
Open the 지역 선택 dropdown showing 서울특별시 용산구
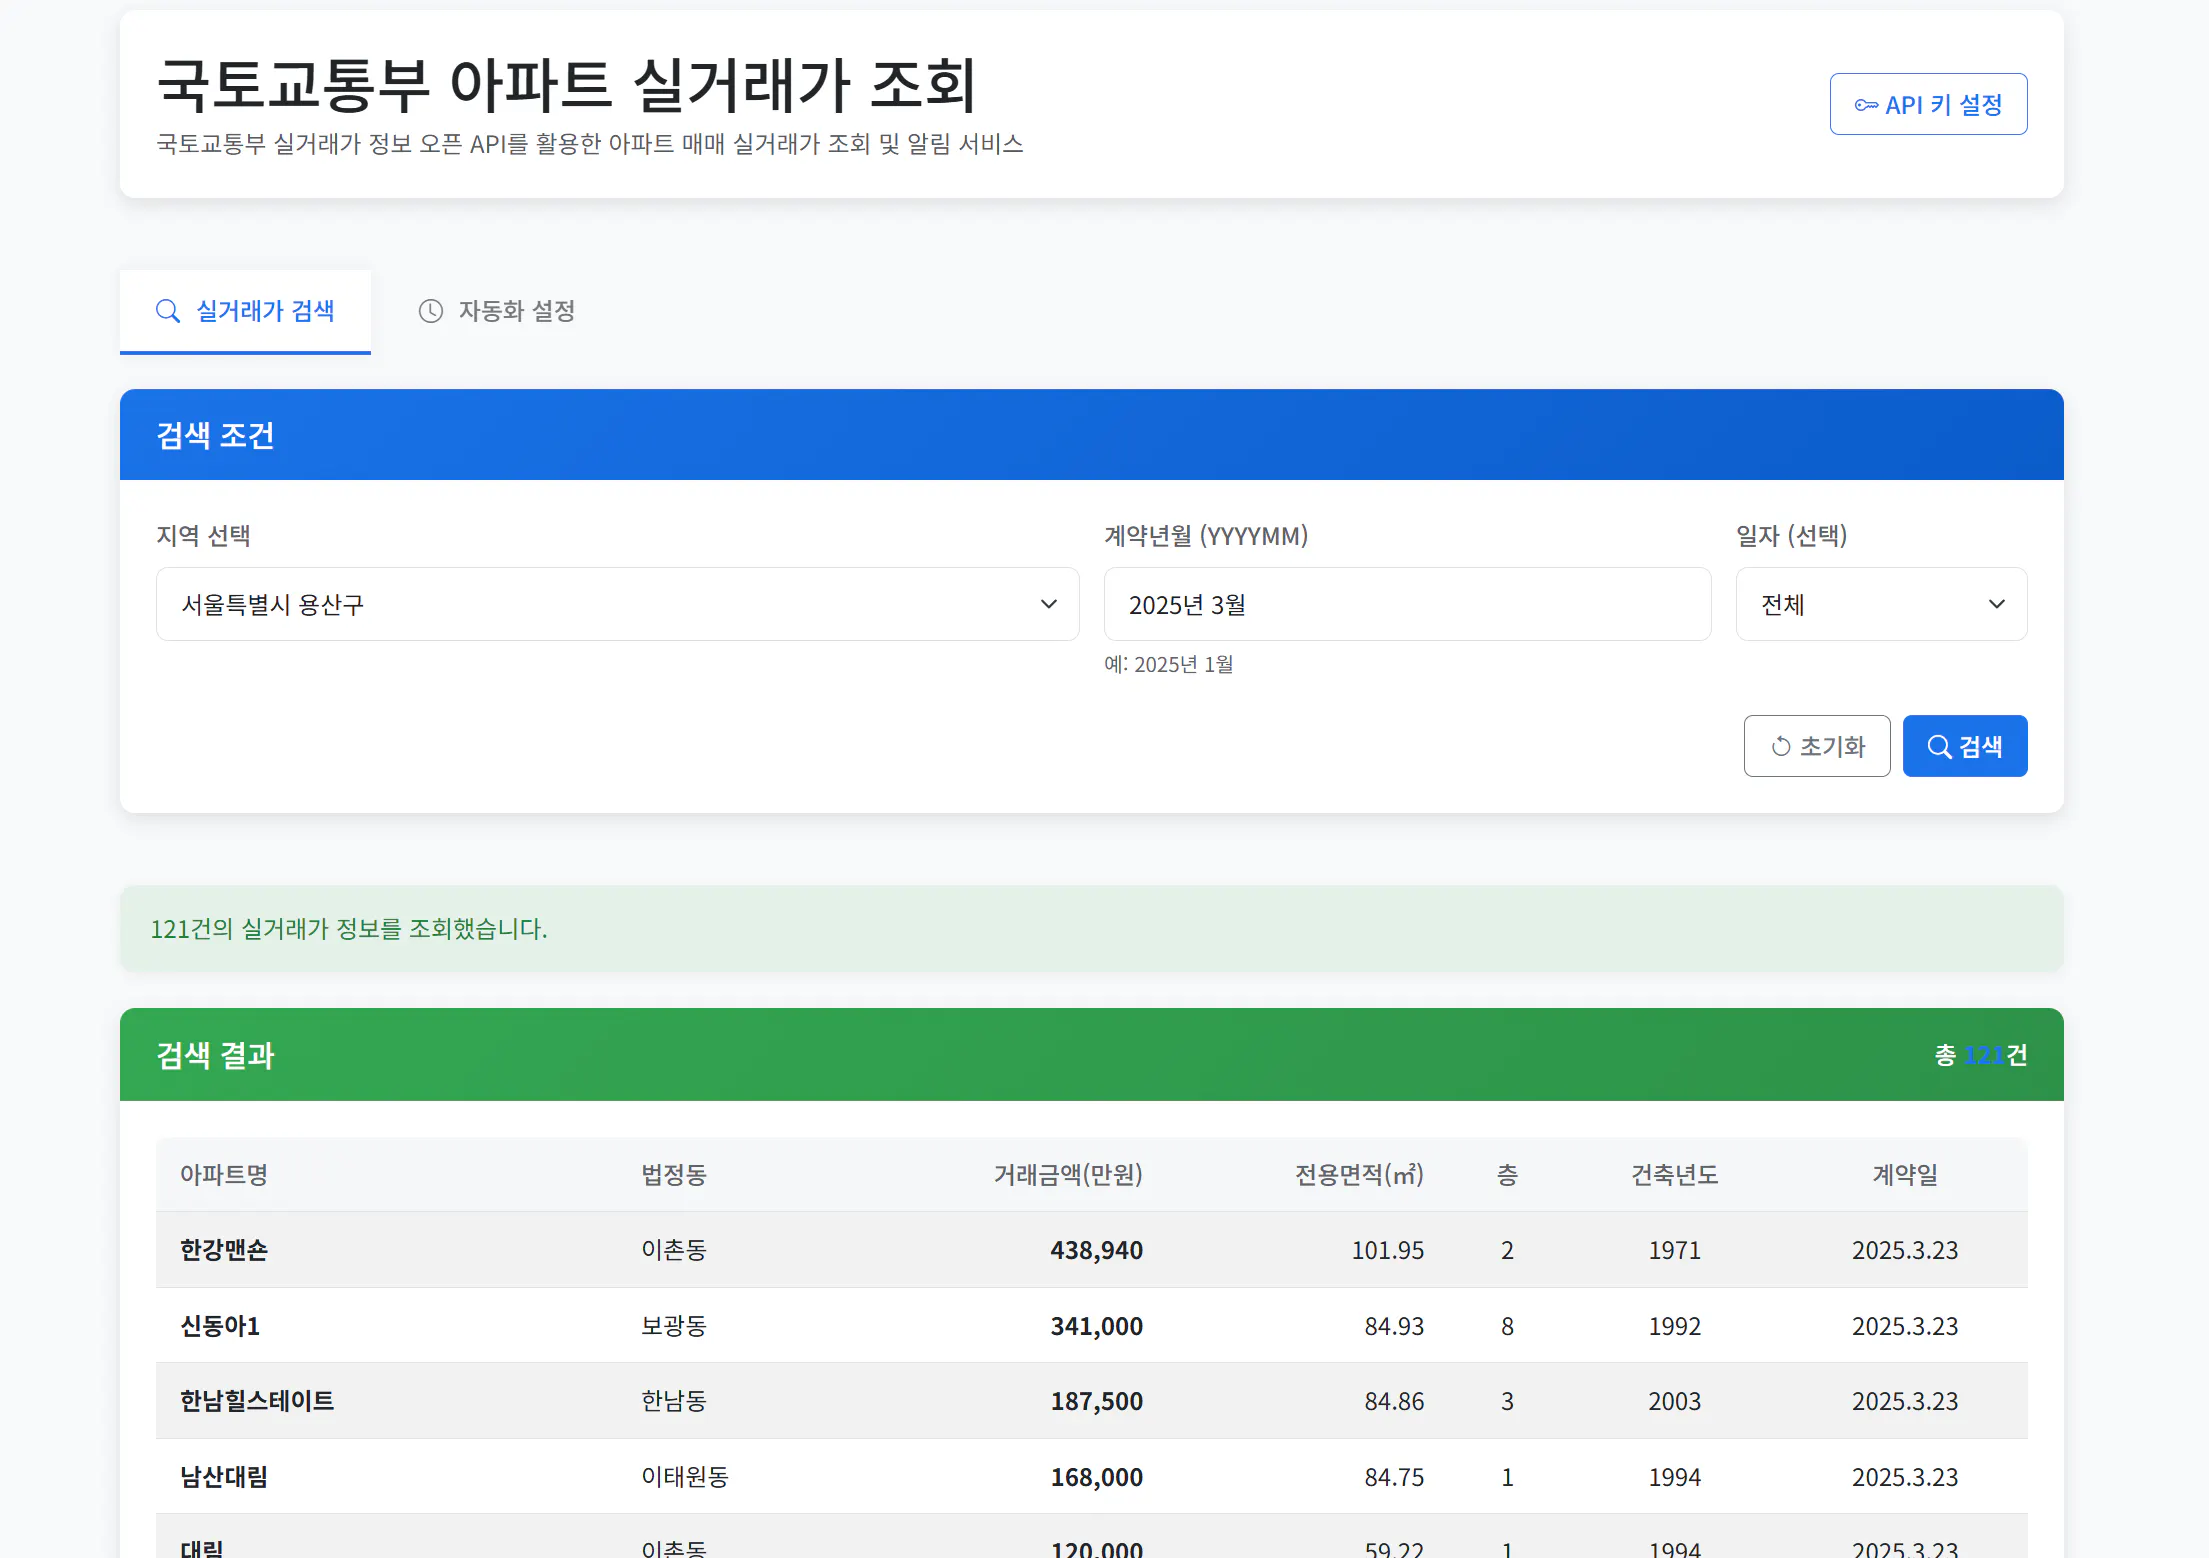point(616,604)
